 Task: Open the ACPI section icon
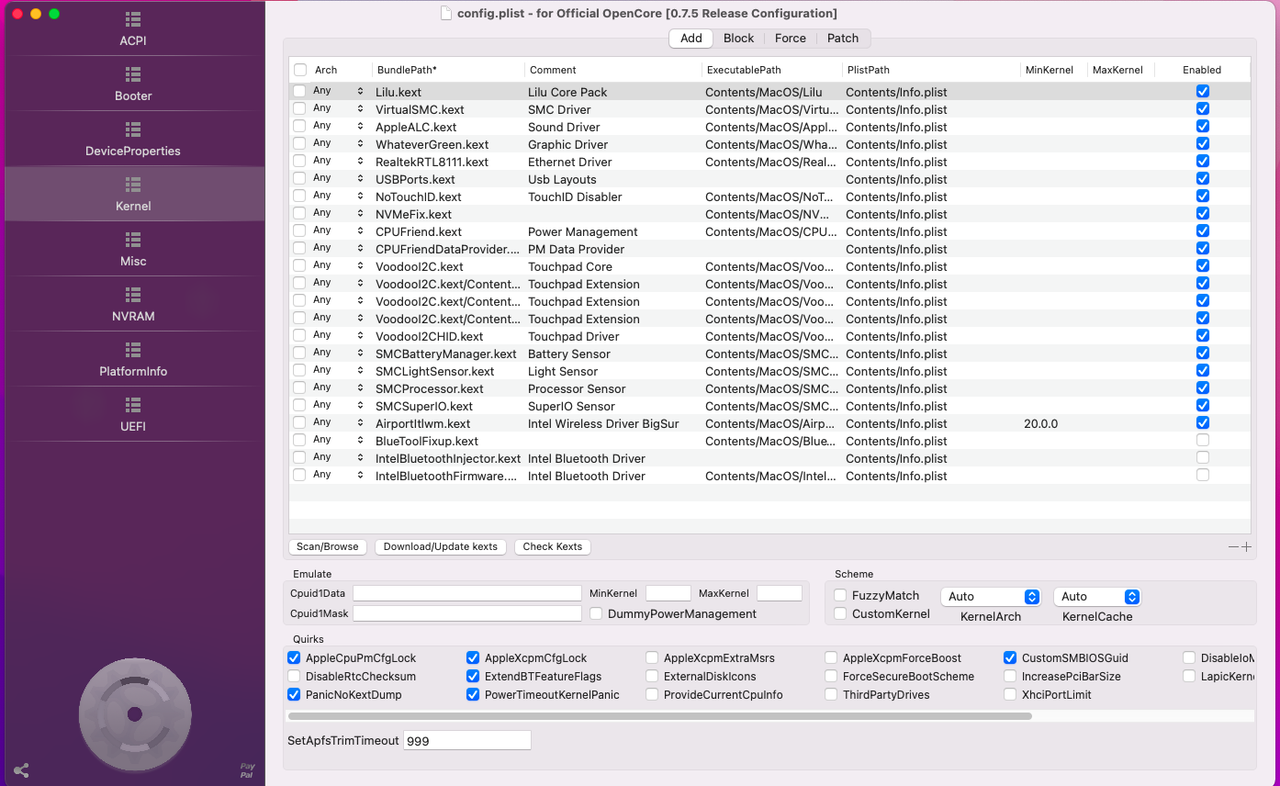click(133, 20)
